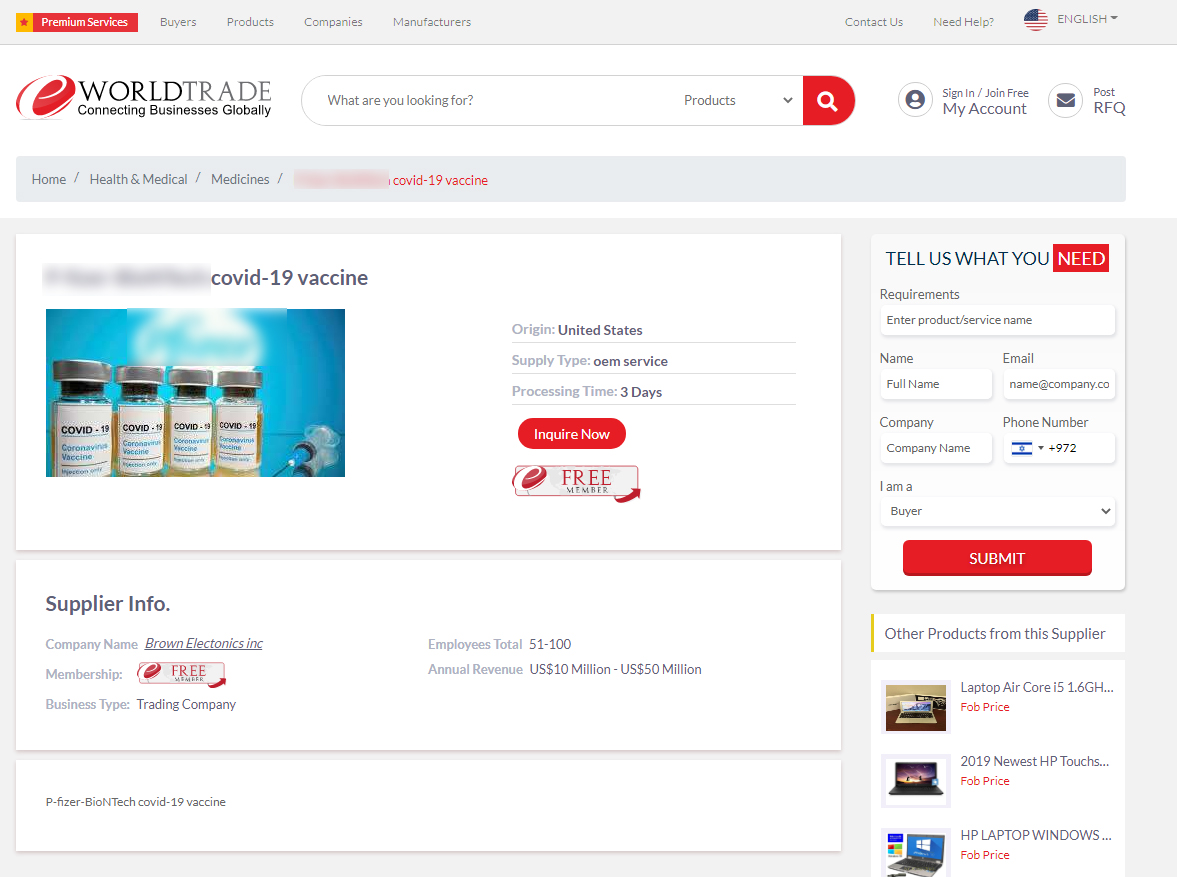Open the phone country flag selector
This screenshot has height=877, width=1177.
click(1027, 448)
